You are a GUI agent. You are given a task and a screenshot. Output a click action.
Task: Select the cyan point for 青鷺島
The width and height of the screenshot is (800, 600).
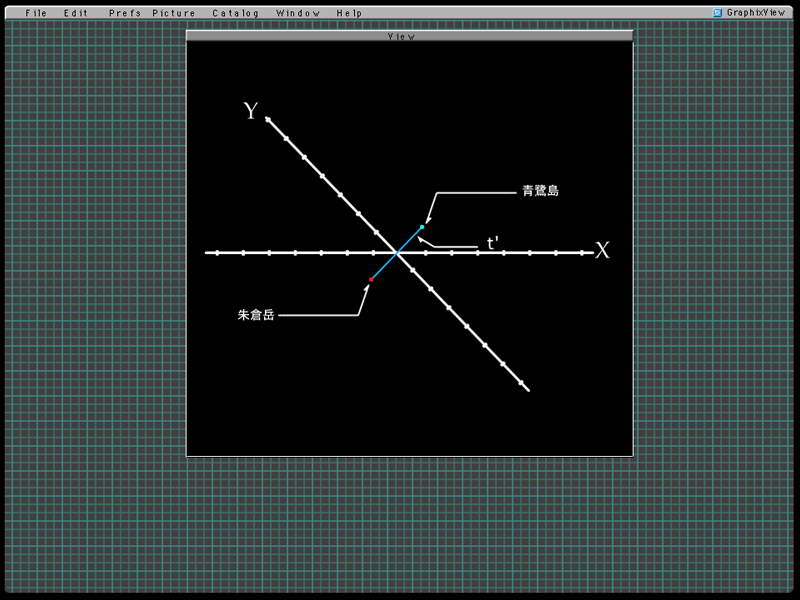click(422, 227)
